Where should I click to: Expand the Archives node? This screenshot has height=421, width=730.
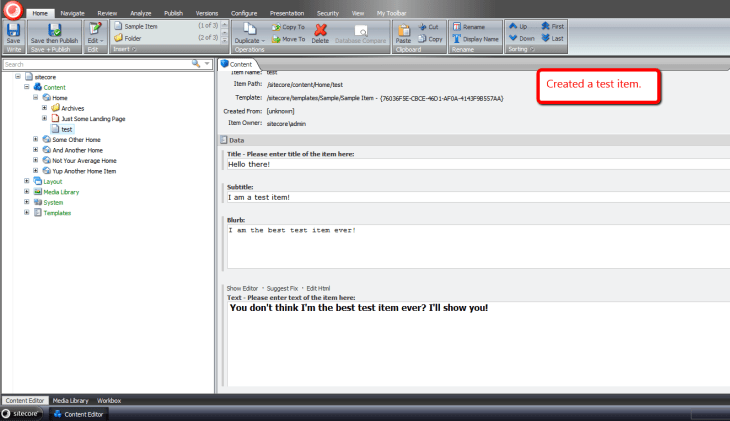tap(45, 108)
